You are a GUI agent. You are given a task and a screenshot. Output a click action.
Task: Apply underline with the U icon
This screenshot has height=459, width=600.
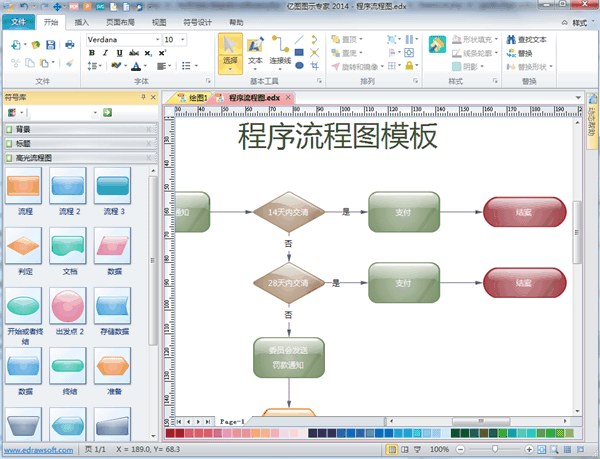pos(119,53)
